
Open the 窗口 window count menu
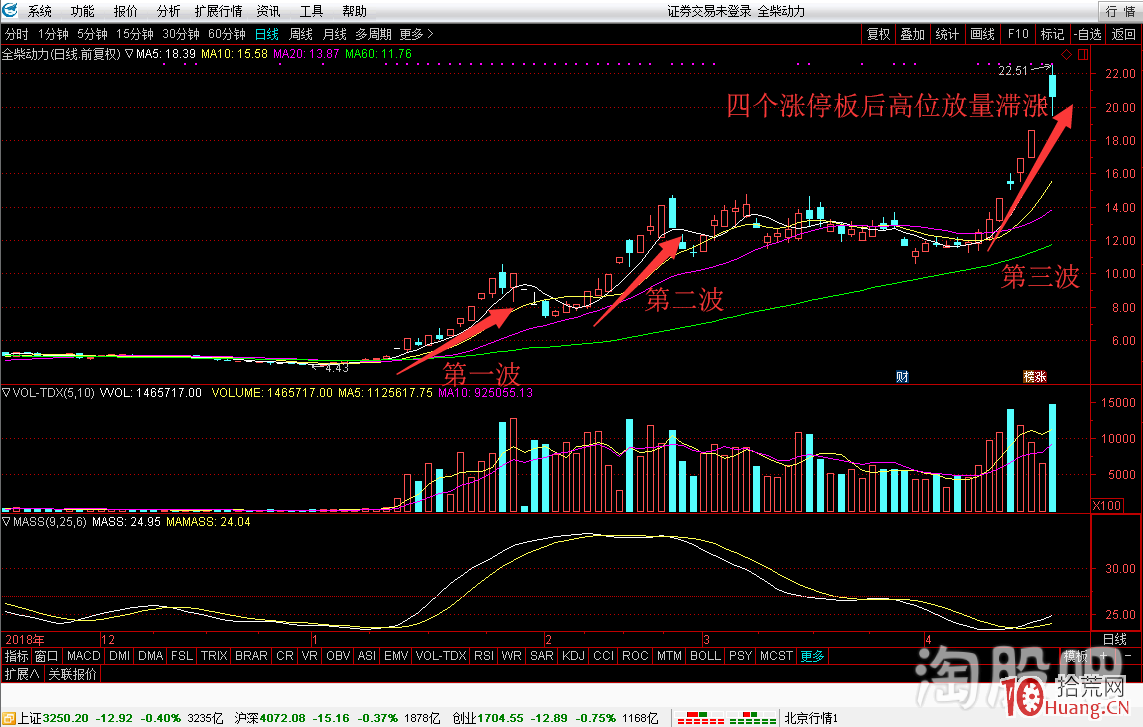[47, 656]
